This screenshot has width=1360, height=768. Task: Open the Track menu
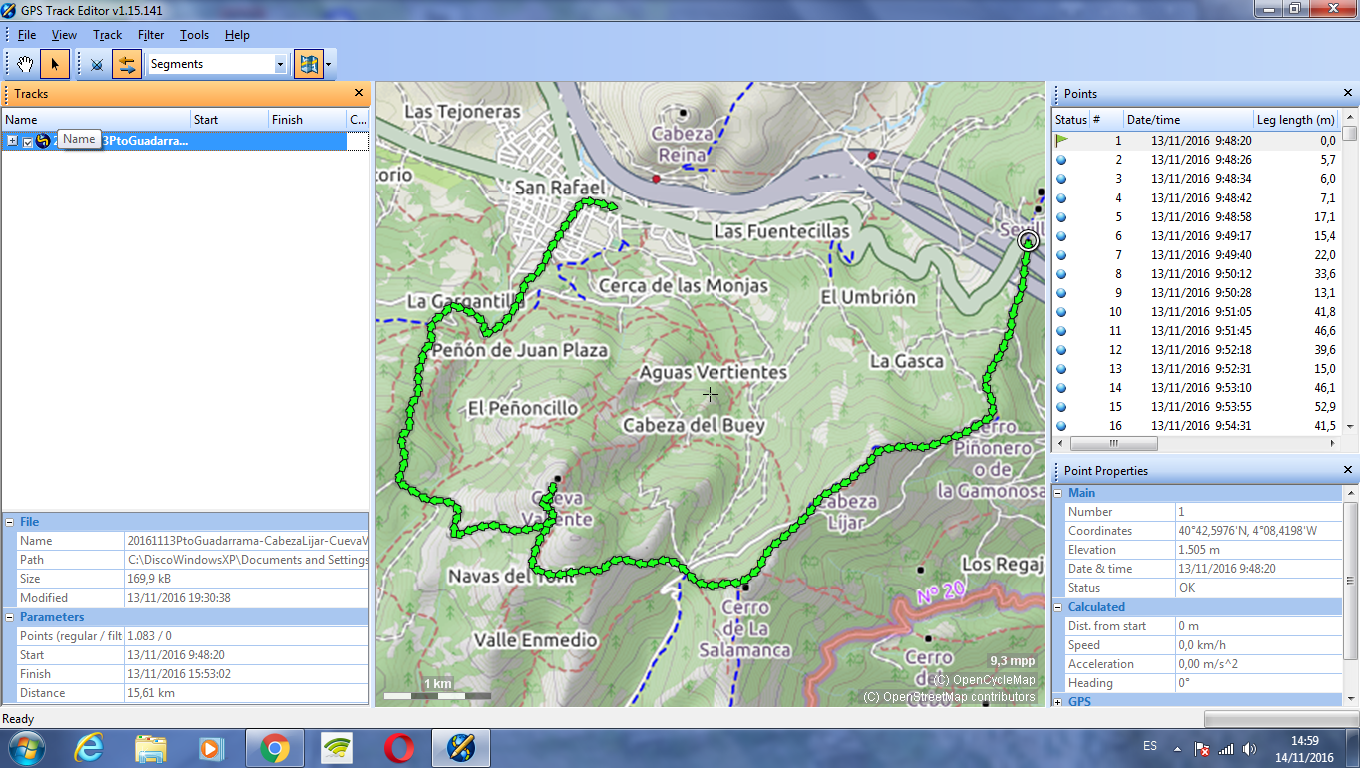pos(107,35)
